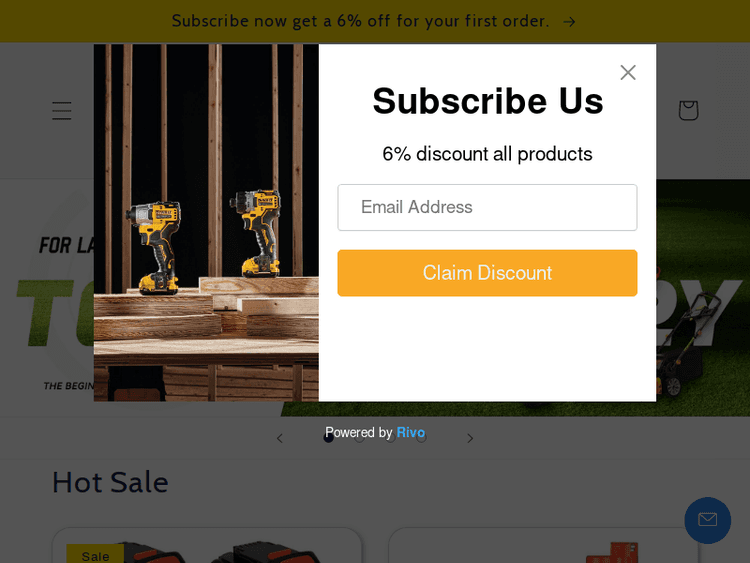
Task: Open the first Hot Sale product card
Action: [207, 545]
